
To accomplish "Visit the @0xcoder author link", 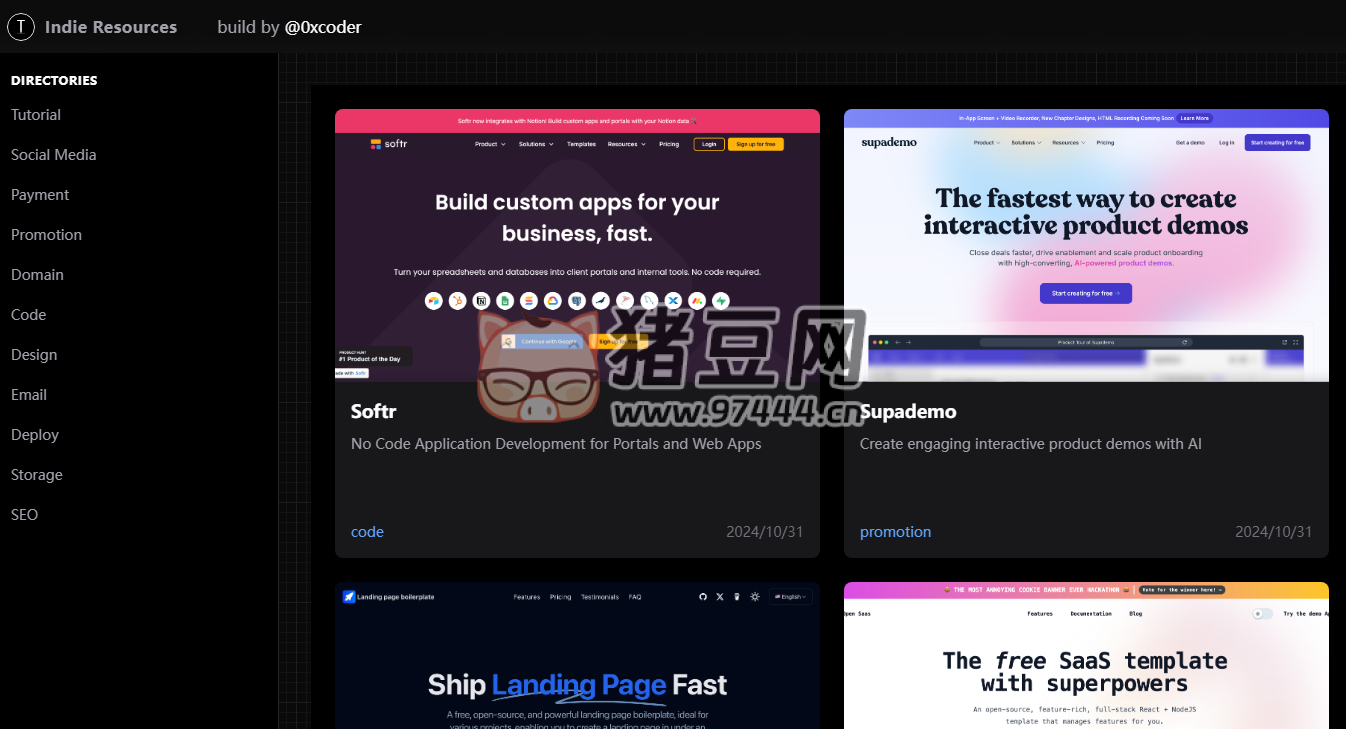I will point(323,27).
